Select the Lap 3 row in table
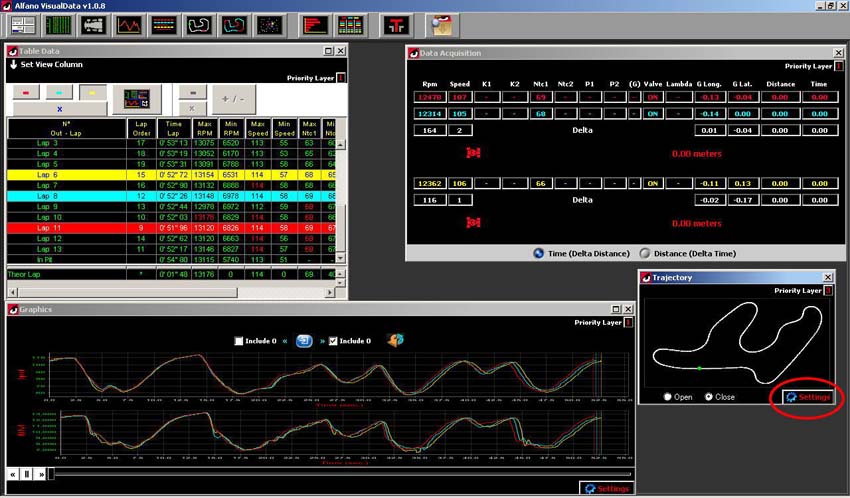 [x=171, y=143]
